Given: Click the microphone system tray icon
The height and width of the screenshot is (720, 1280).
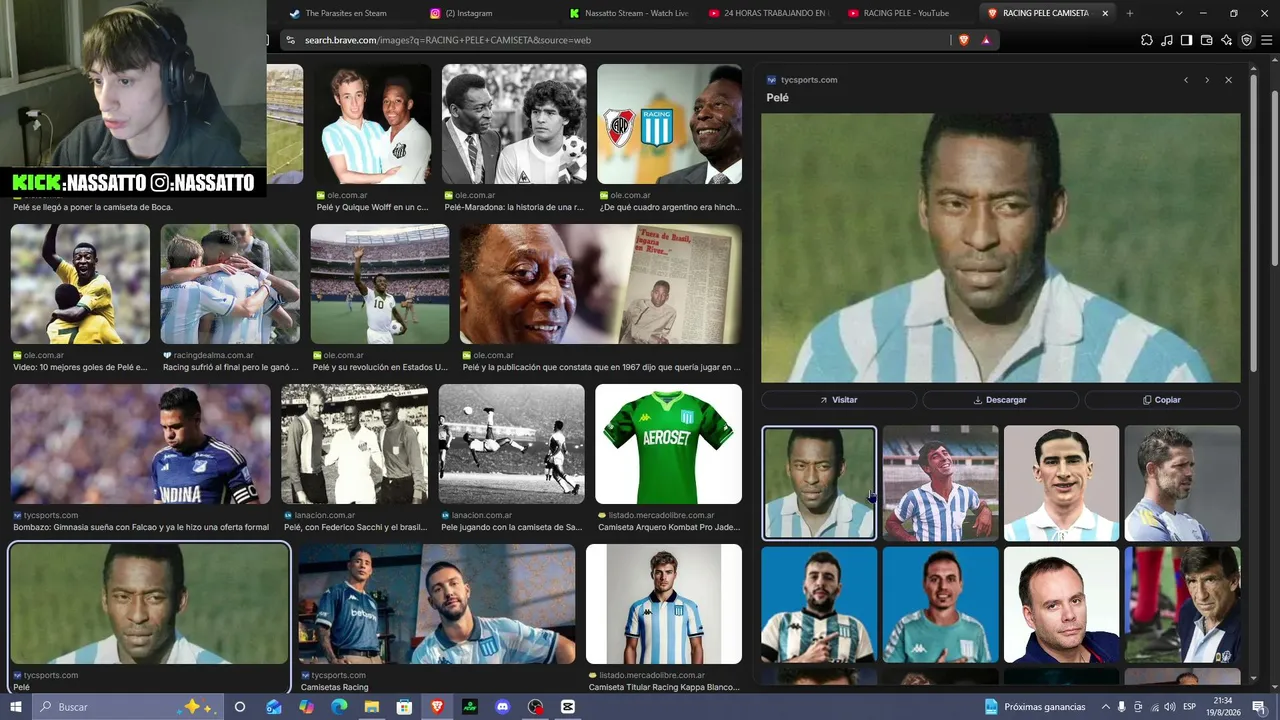Looking at the screenshot, I should [1121, 707].
